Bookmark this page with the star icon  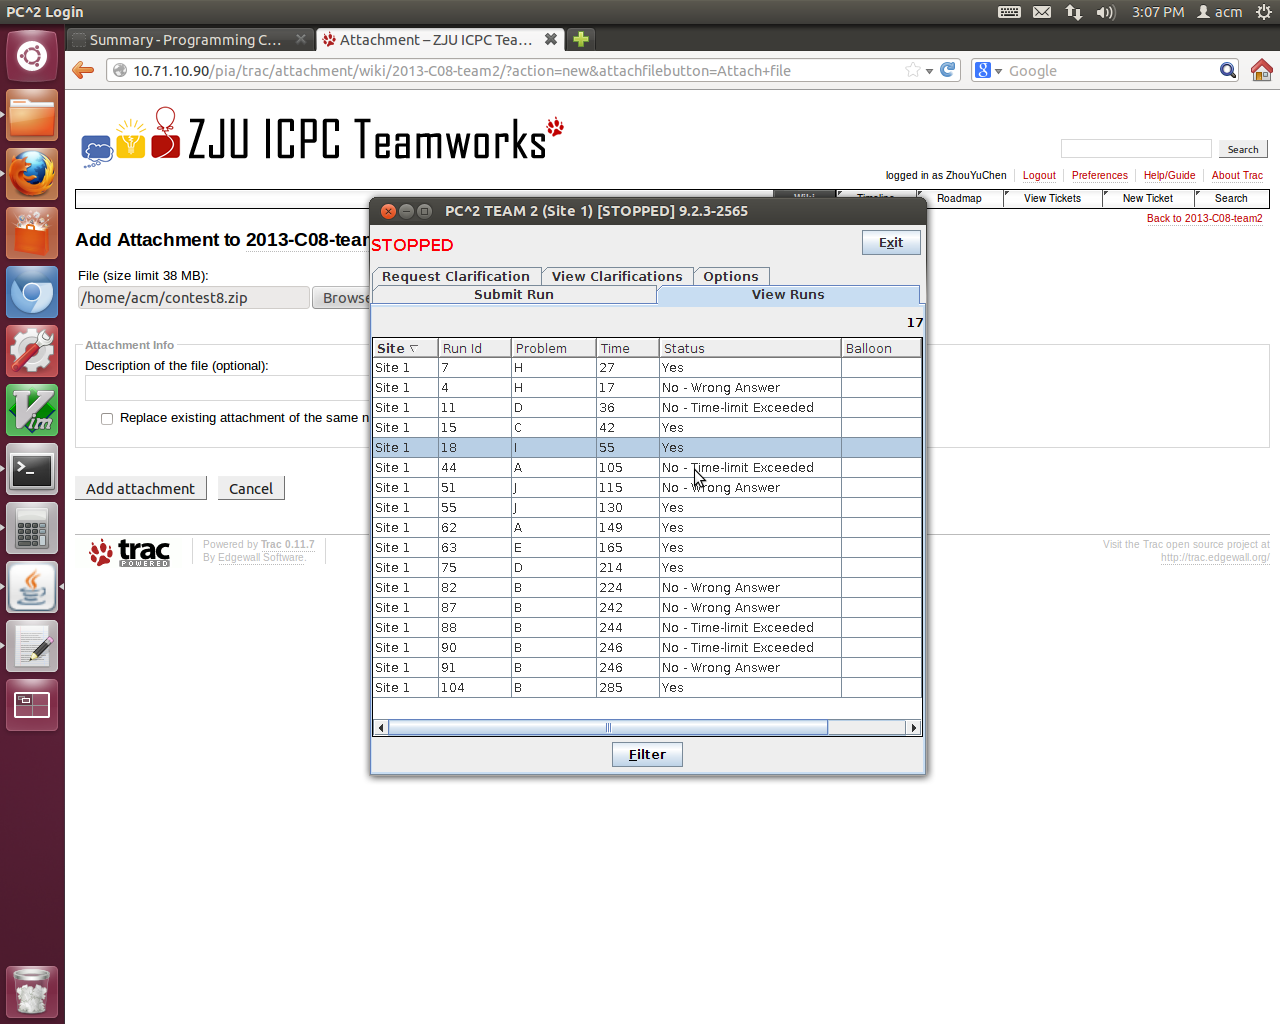912,70
